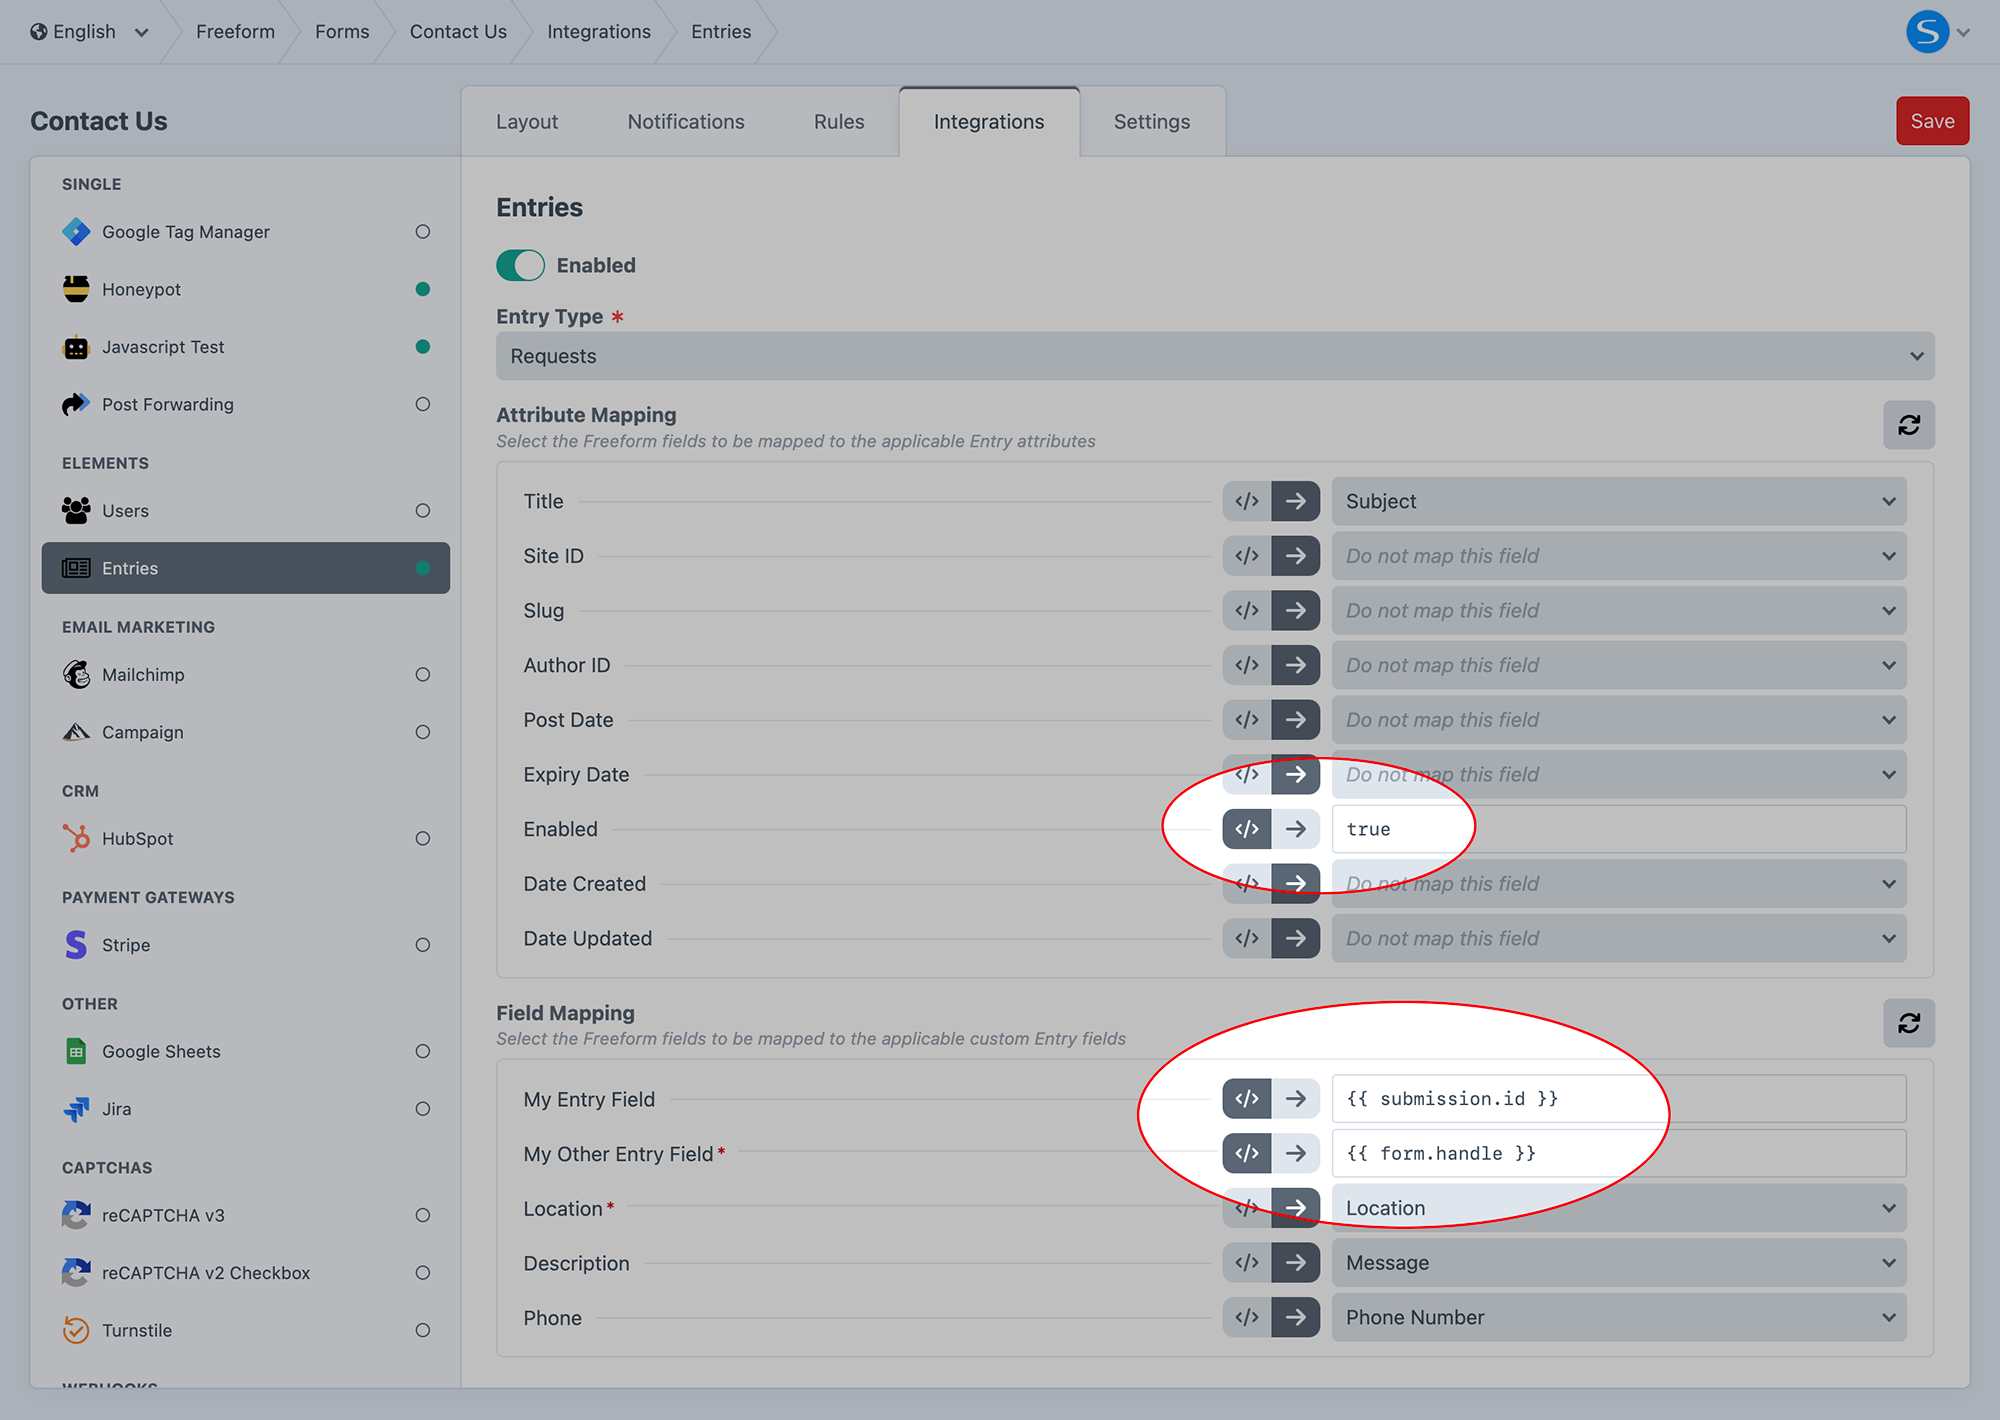Image resolution: width=2000 pixels, height=1420 pixels.
Task: Switch to the Notifications tab
Action: (686, 121)
